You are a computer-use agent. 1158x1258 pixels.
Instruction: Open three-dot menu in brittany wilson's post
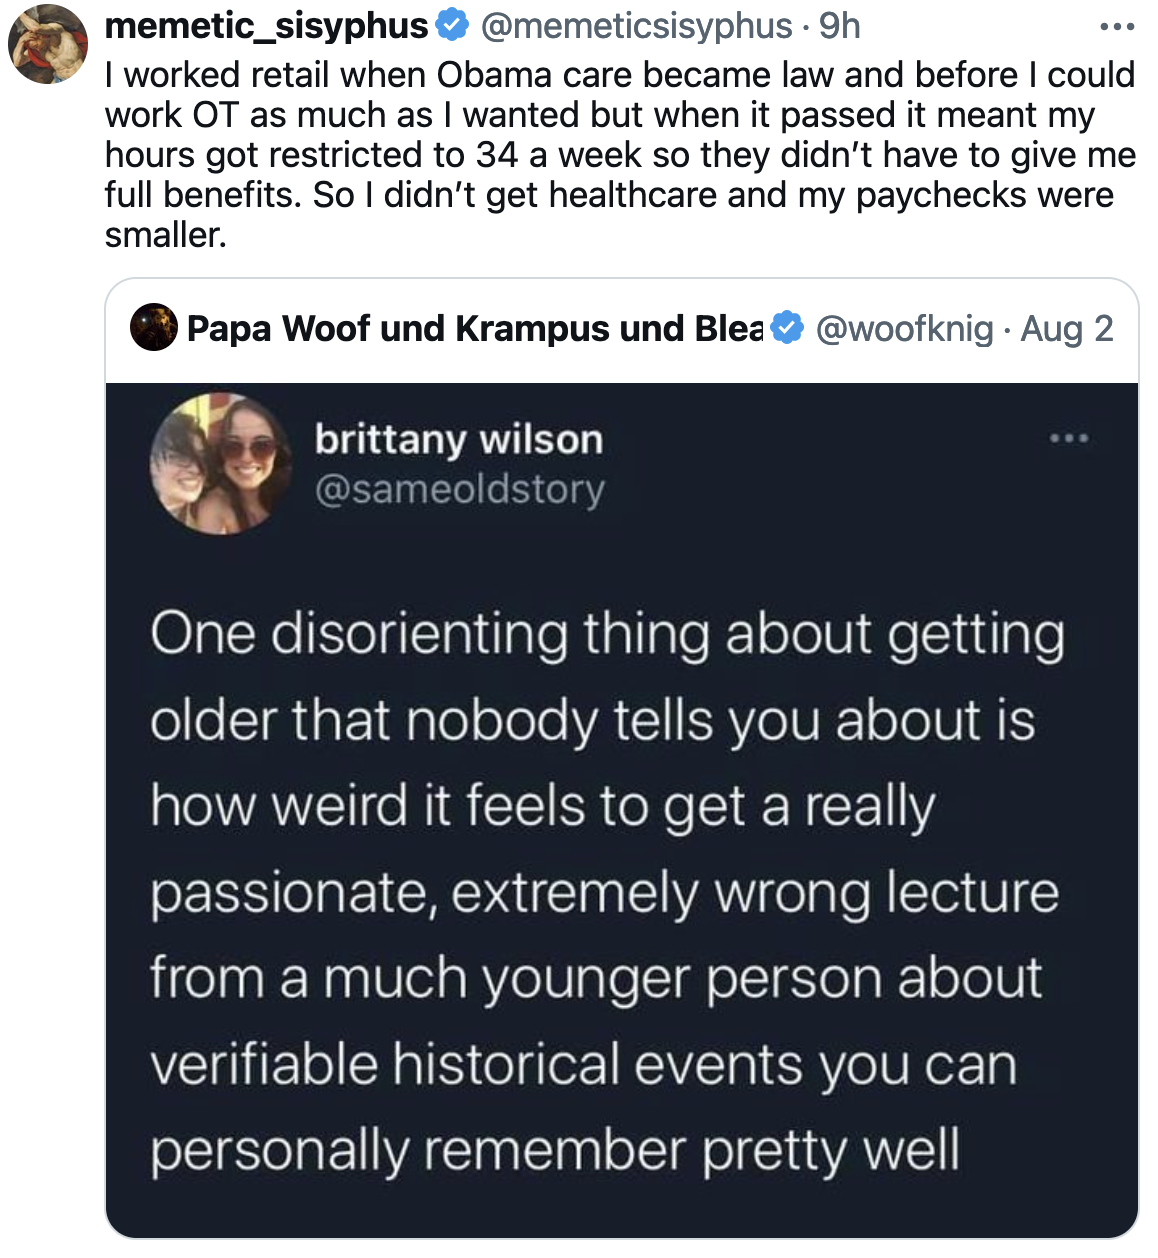point(1068,438)
